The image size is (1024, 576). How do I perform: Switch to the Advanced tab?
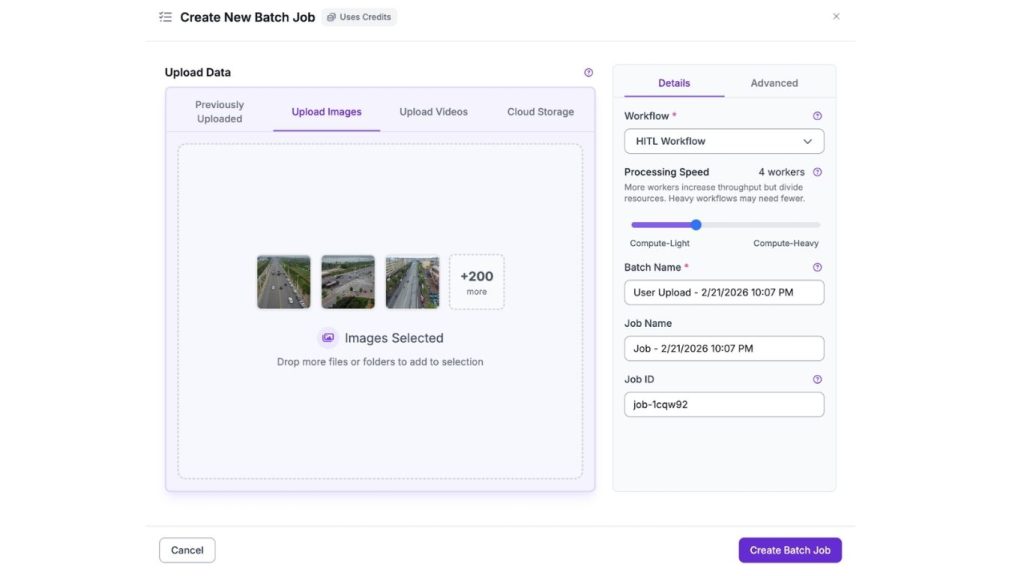pos(774,83)
